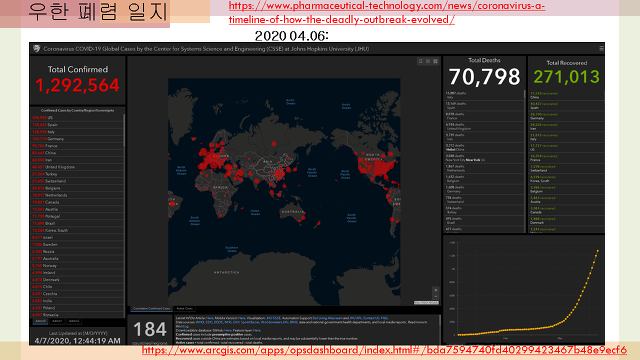Select the legend list icon above the map

[428, 61]
